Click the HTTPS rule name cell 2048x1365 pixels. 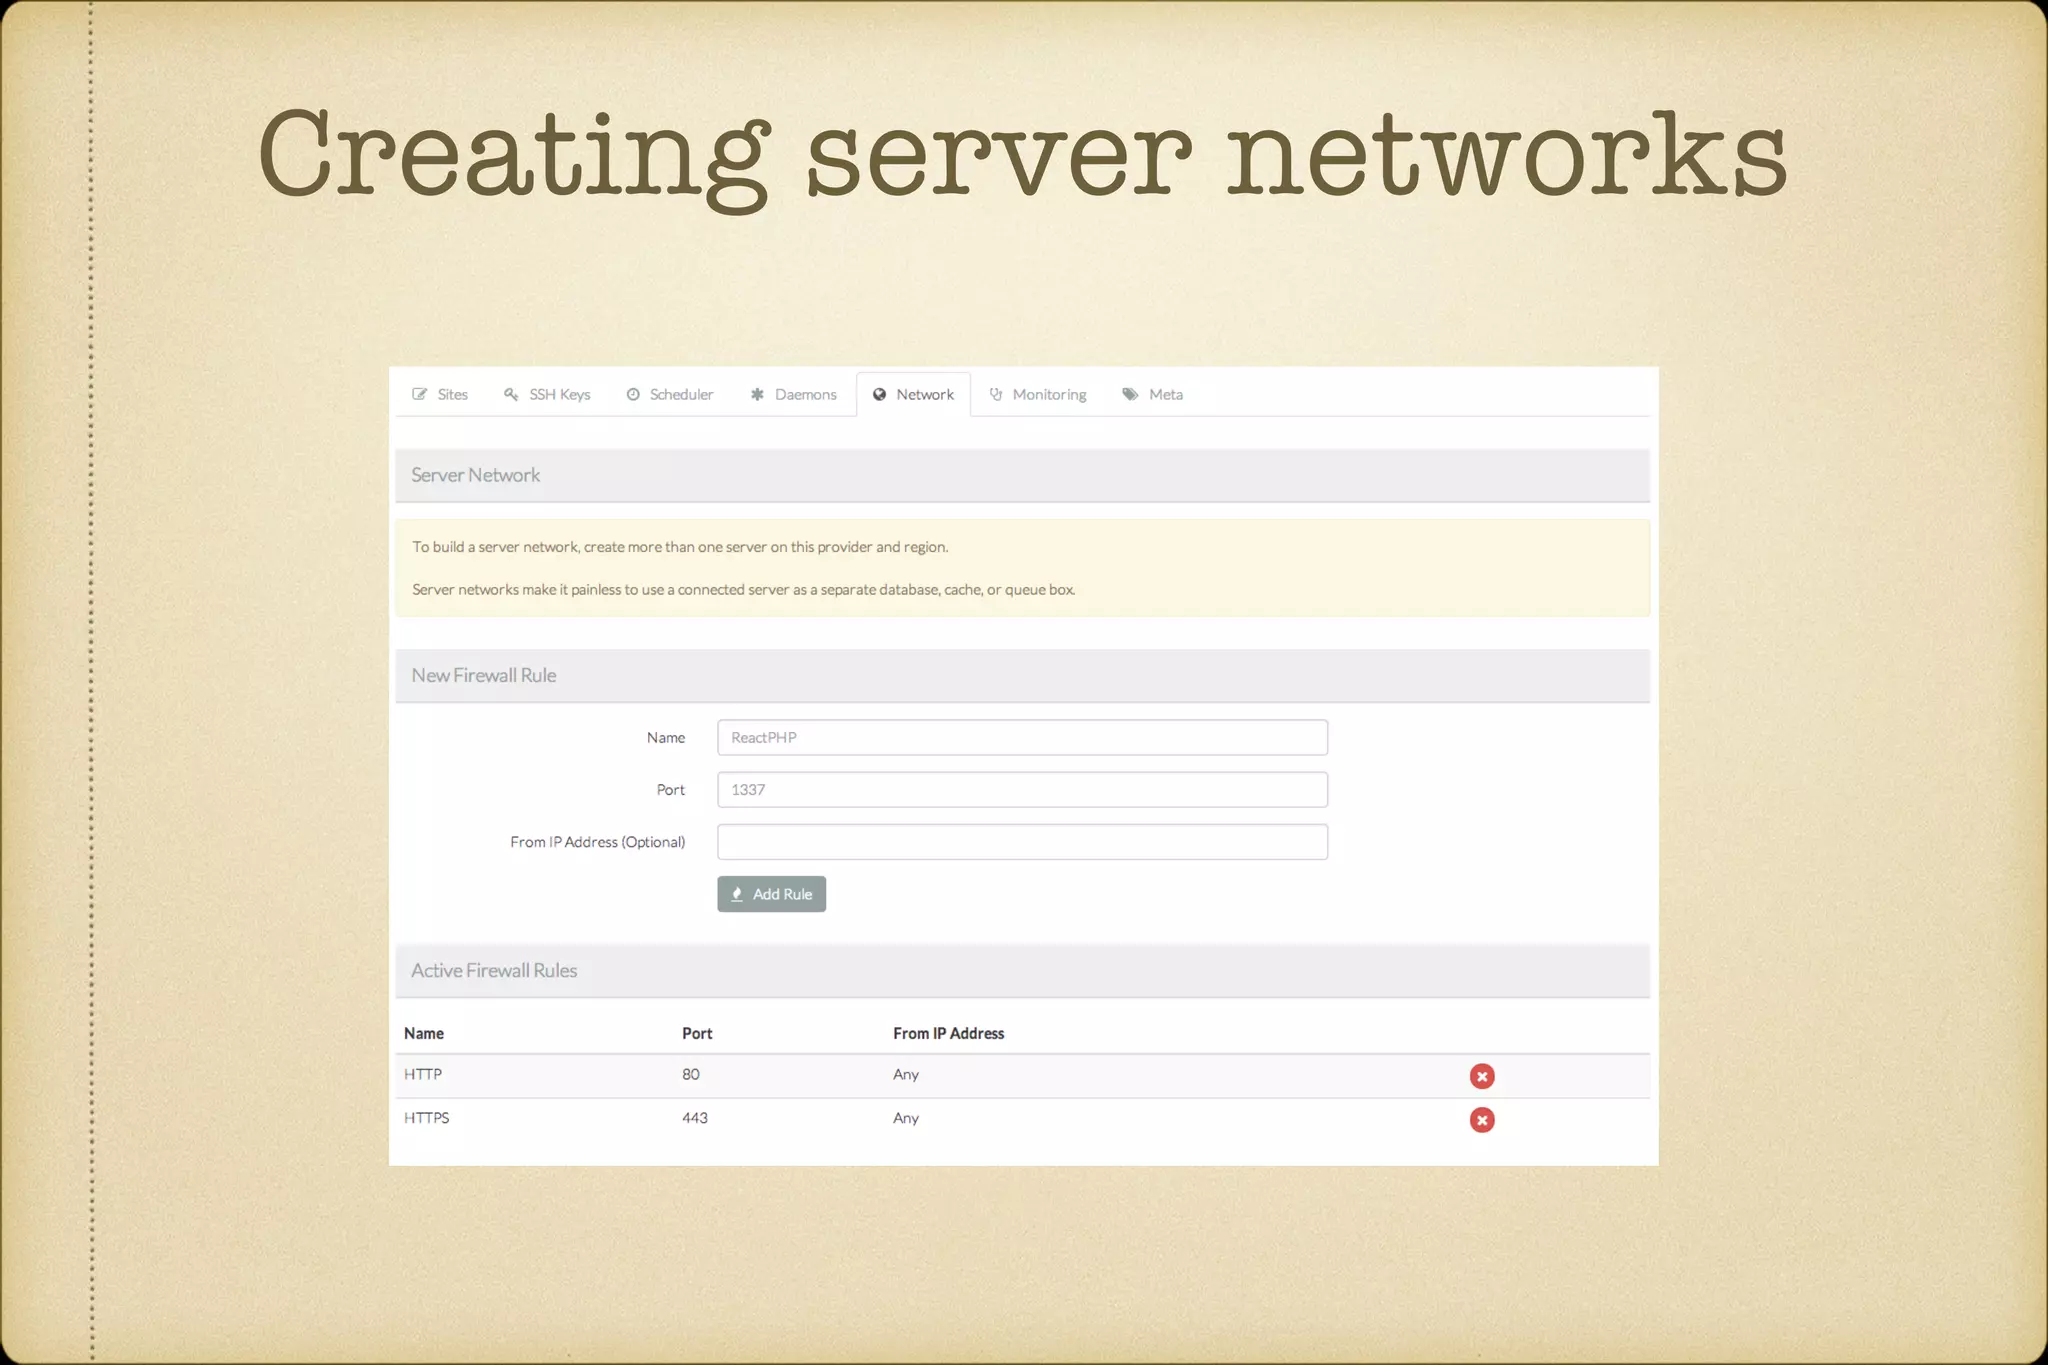[427, 1118]
